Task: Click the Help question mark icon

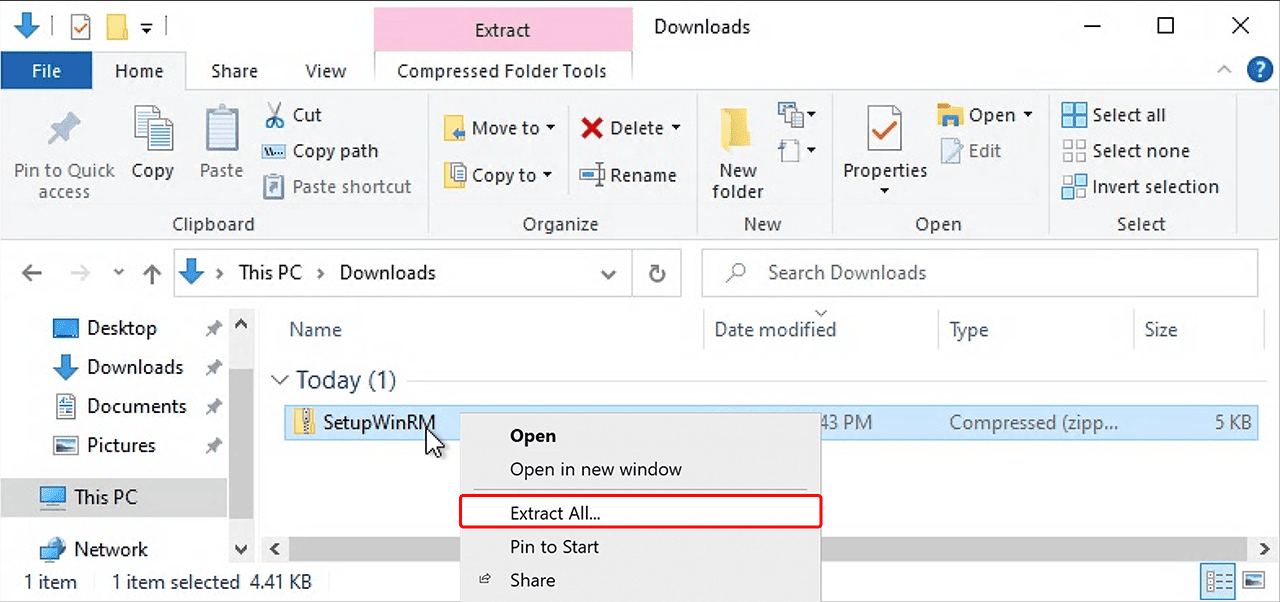Action: click(x=1259, y=70)
